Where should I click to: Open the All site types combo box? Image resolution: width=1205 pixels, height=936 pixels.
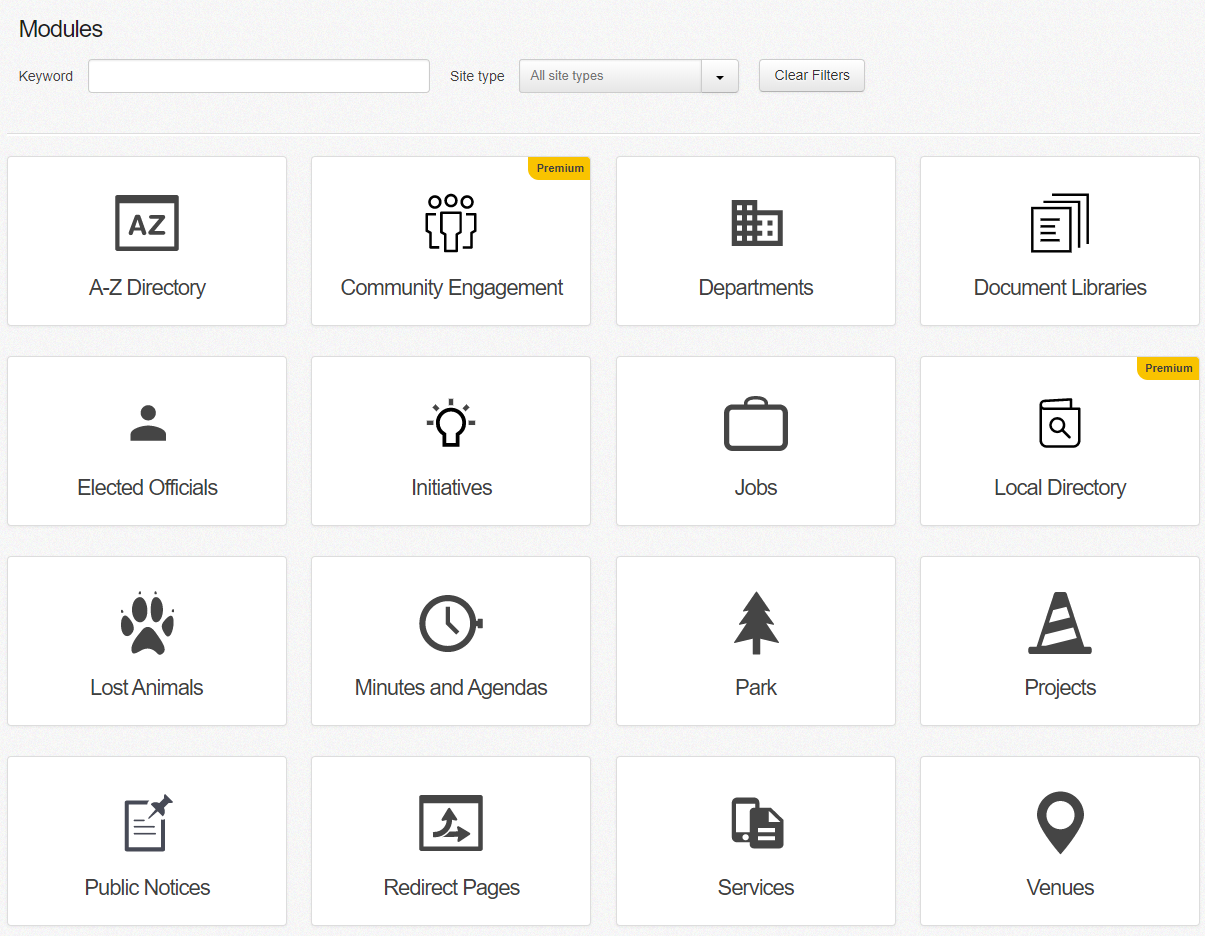click(x=610, y=76)
